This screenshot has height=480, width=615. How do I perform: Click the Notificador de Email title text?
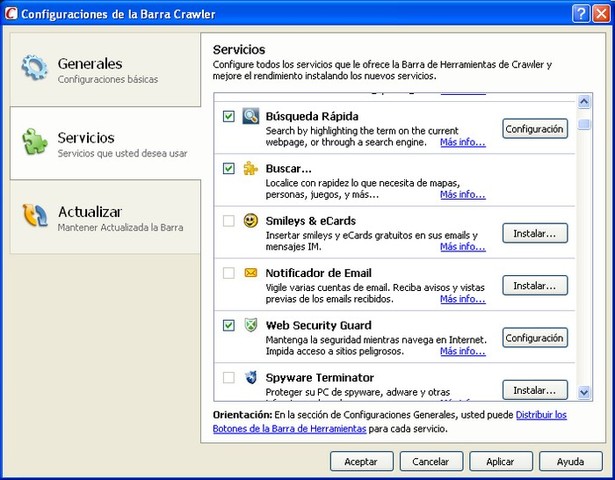point(318,273)
